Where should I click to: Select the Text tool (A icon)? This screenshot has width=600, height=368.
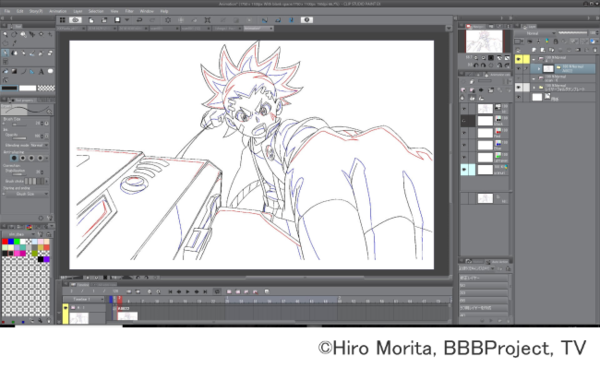[41, 72]
